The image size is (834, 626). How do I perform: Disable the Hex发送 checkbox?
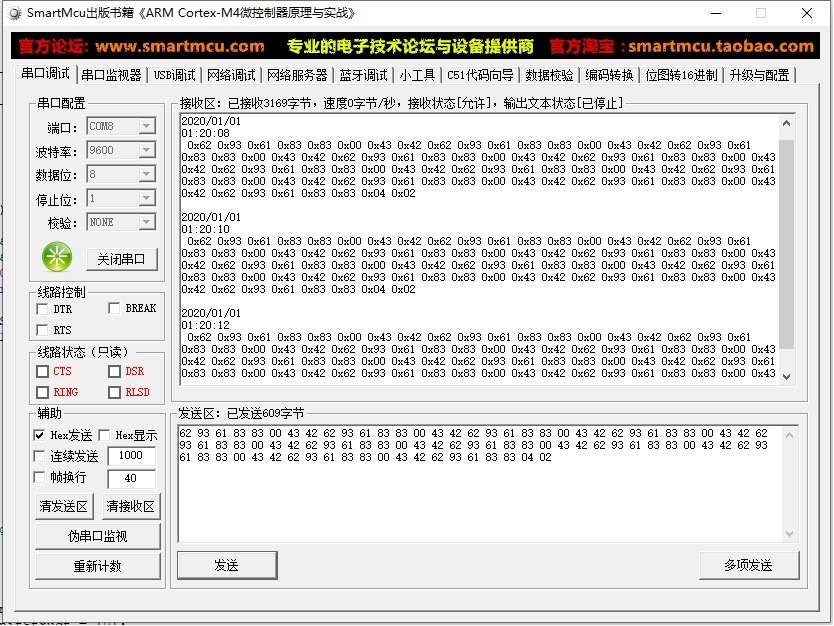coord(39,436)
